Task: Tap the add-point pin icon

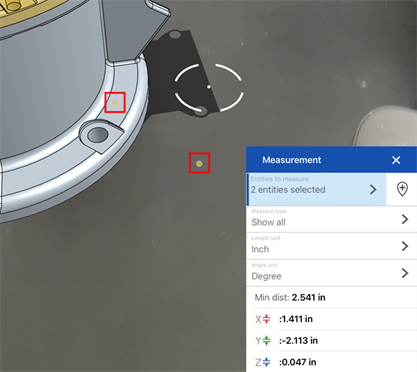Action: click(x=402, y=189)
